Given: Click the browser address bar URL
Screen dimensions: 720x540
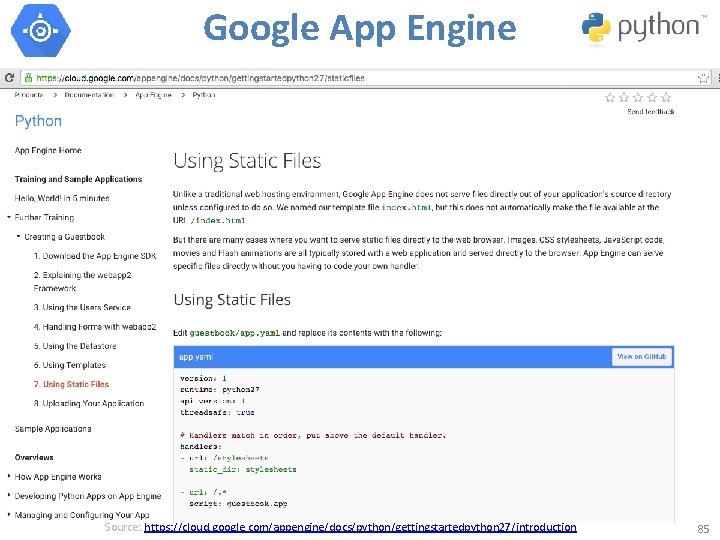Looking at the screenshot, I should 200,78.
